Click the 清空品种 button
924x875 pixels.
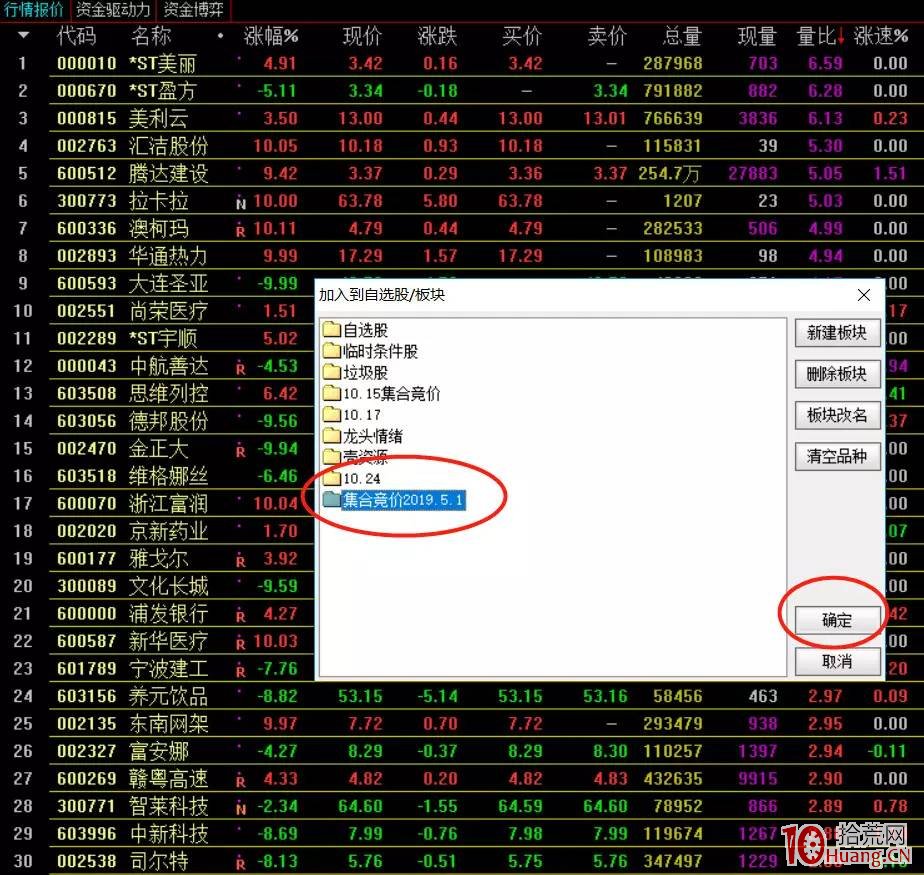(x=837, y=456)
